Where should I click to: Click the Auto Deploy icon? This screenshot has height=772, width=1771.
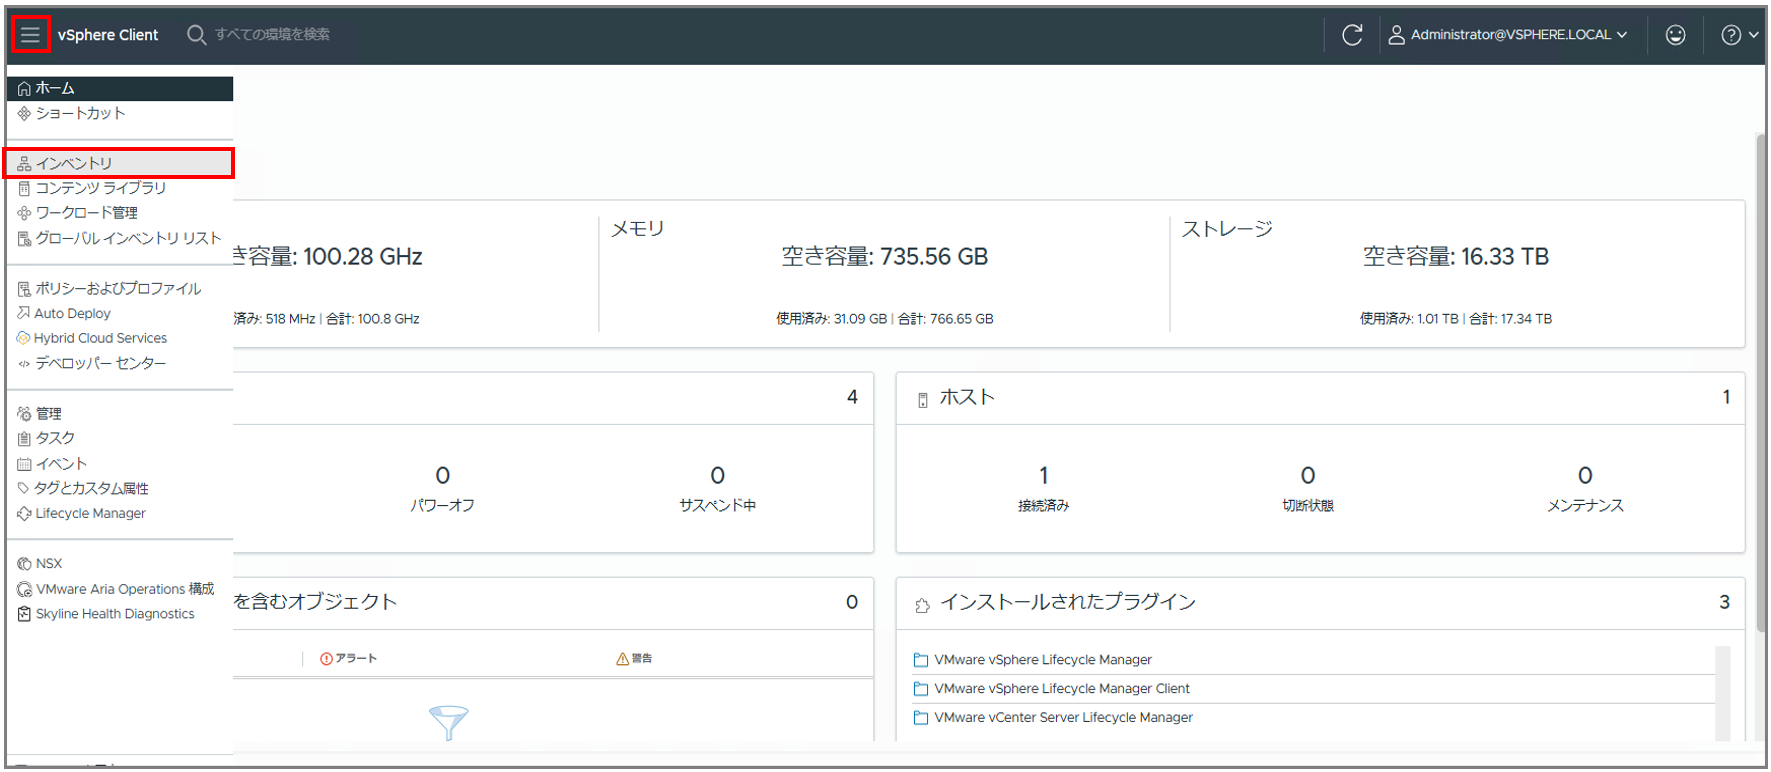tap(24, 313)
